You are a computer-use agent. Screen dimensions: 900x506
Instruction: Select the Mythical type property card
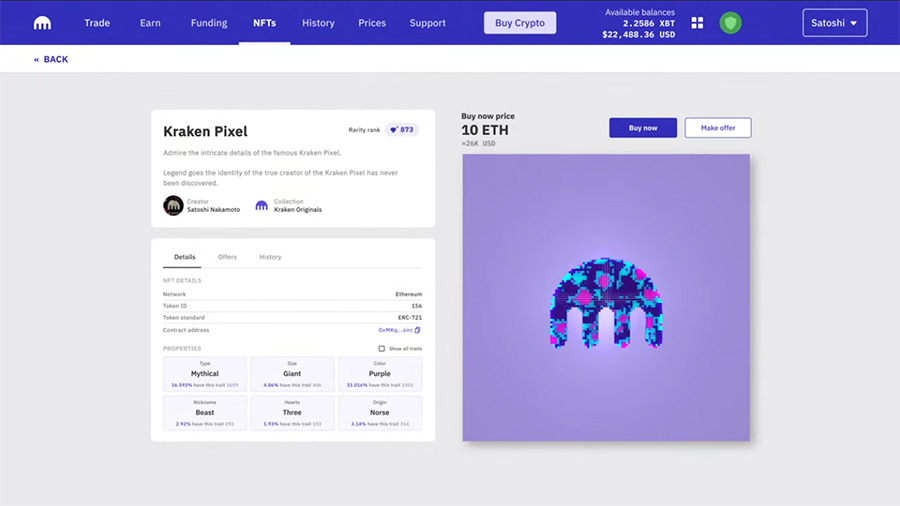tap(205, 374)
